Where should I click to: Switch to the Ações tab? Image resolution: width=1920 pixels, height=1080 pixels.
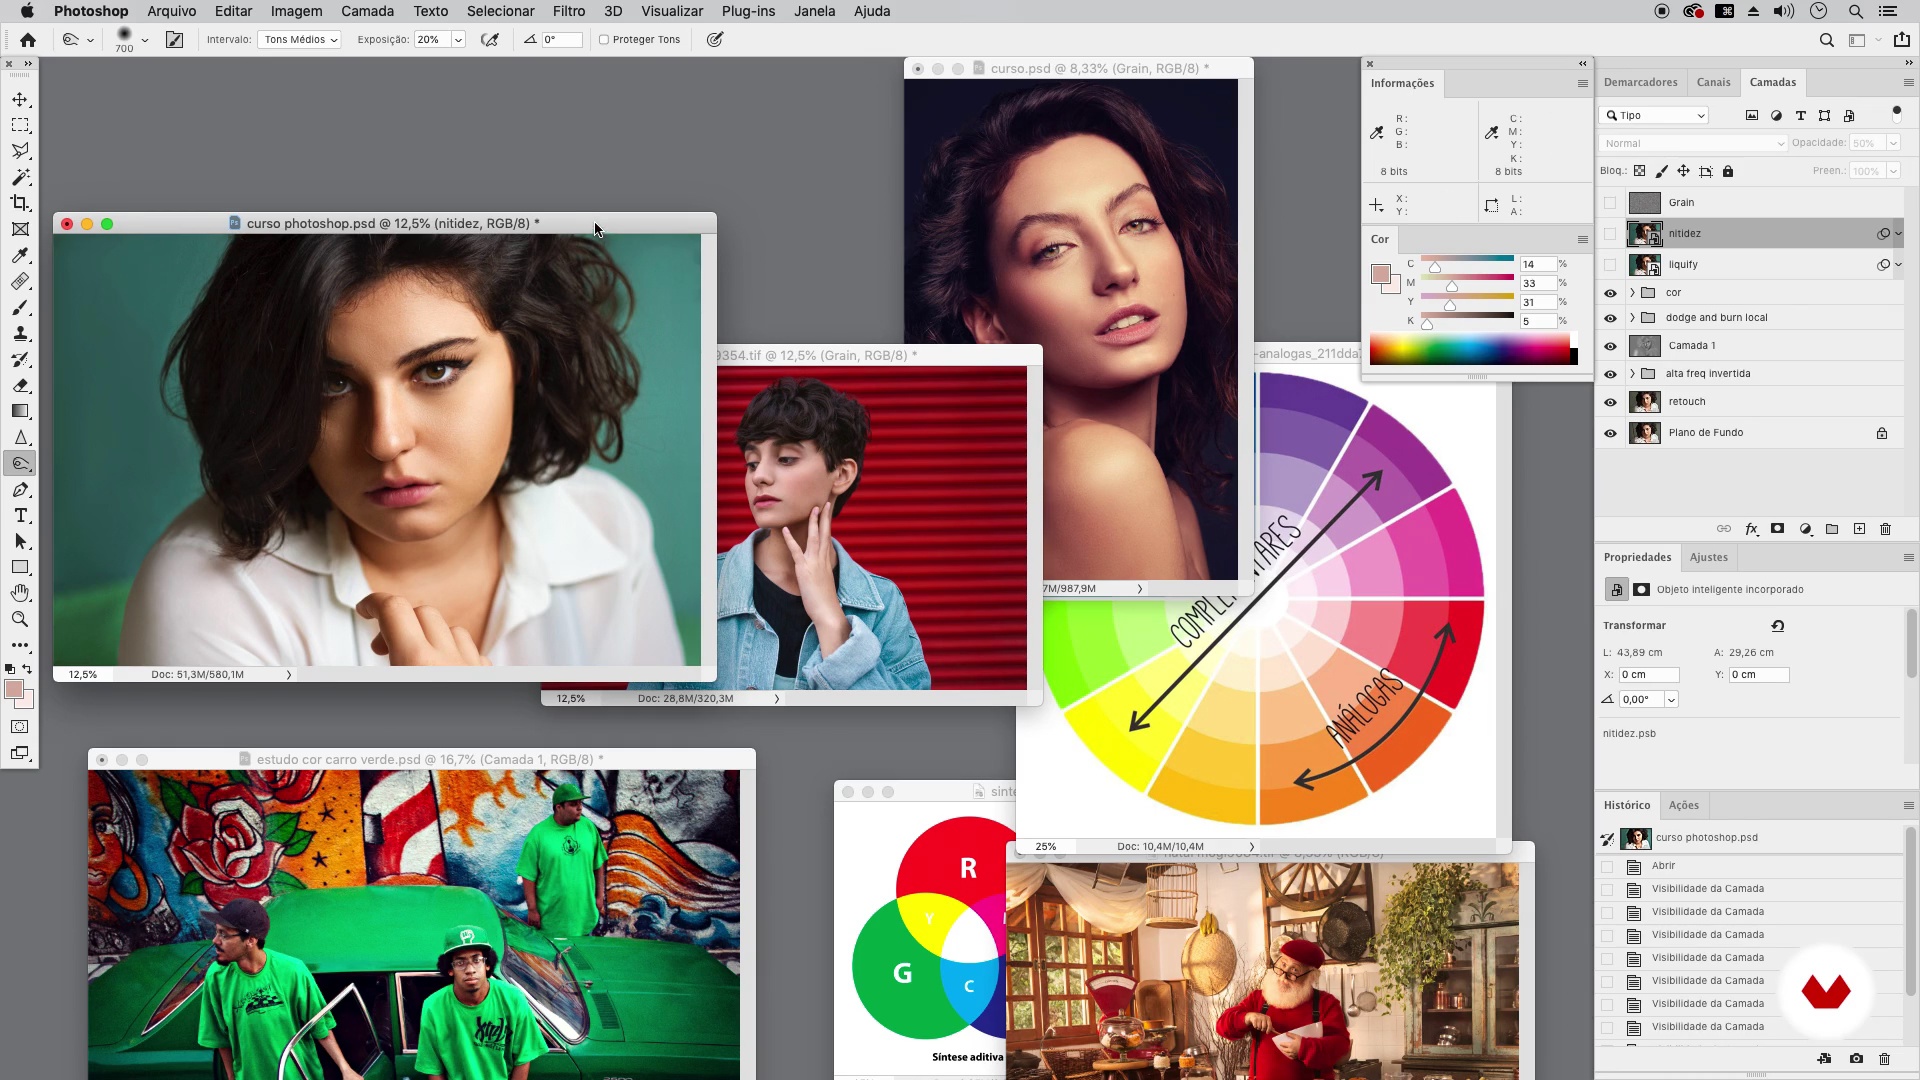(1683, 805)
